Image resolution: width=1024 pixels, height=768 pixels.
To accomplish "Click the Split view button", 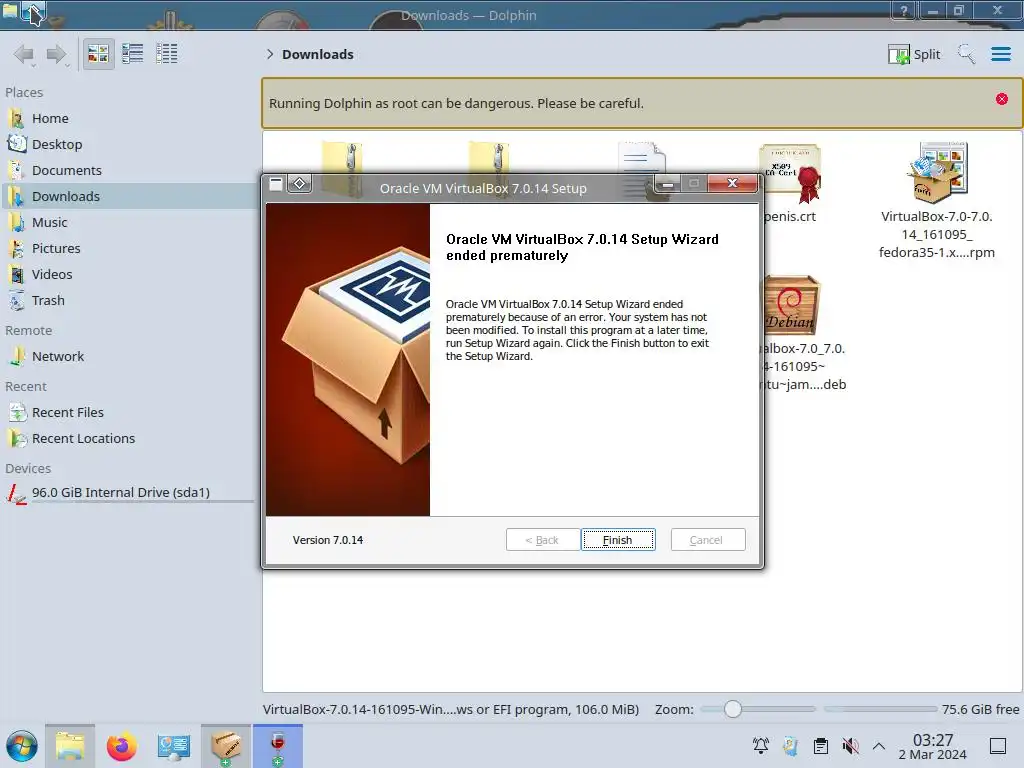I will (x=914, y=54).
